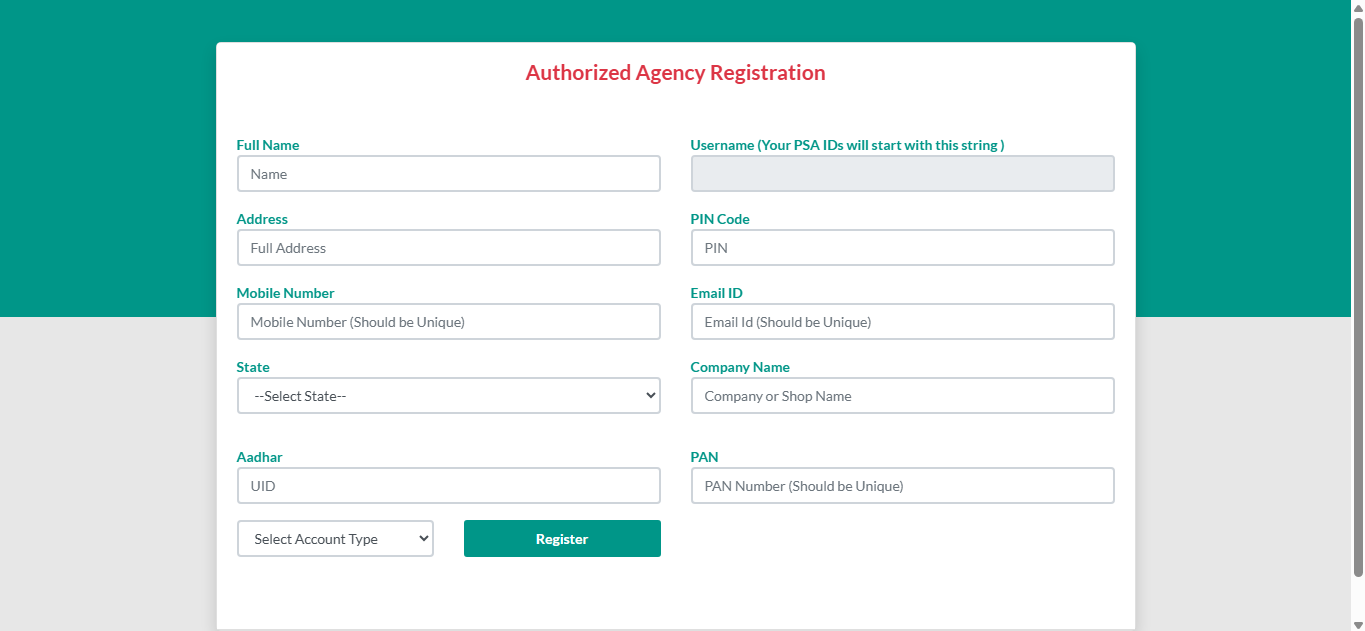Open the Select State dropdown

(x=448, y=396)
